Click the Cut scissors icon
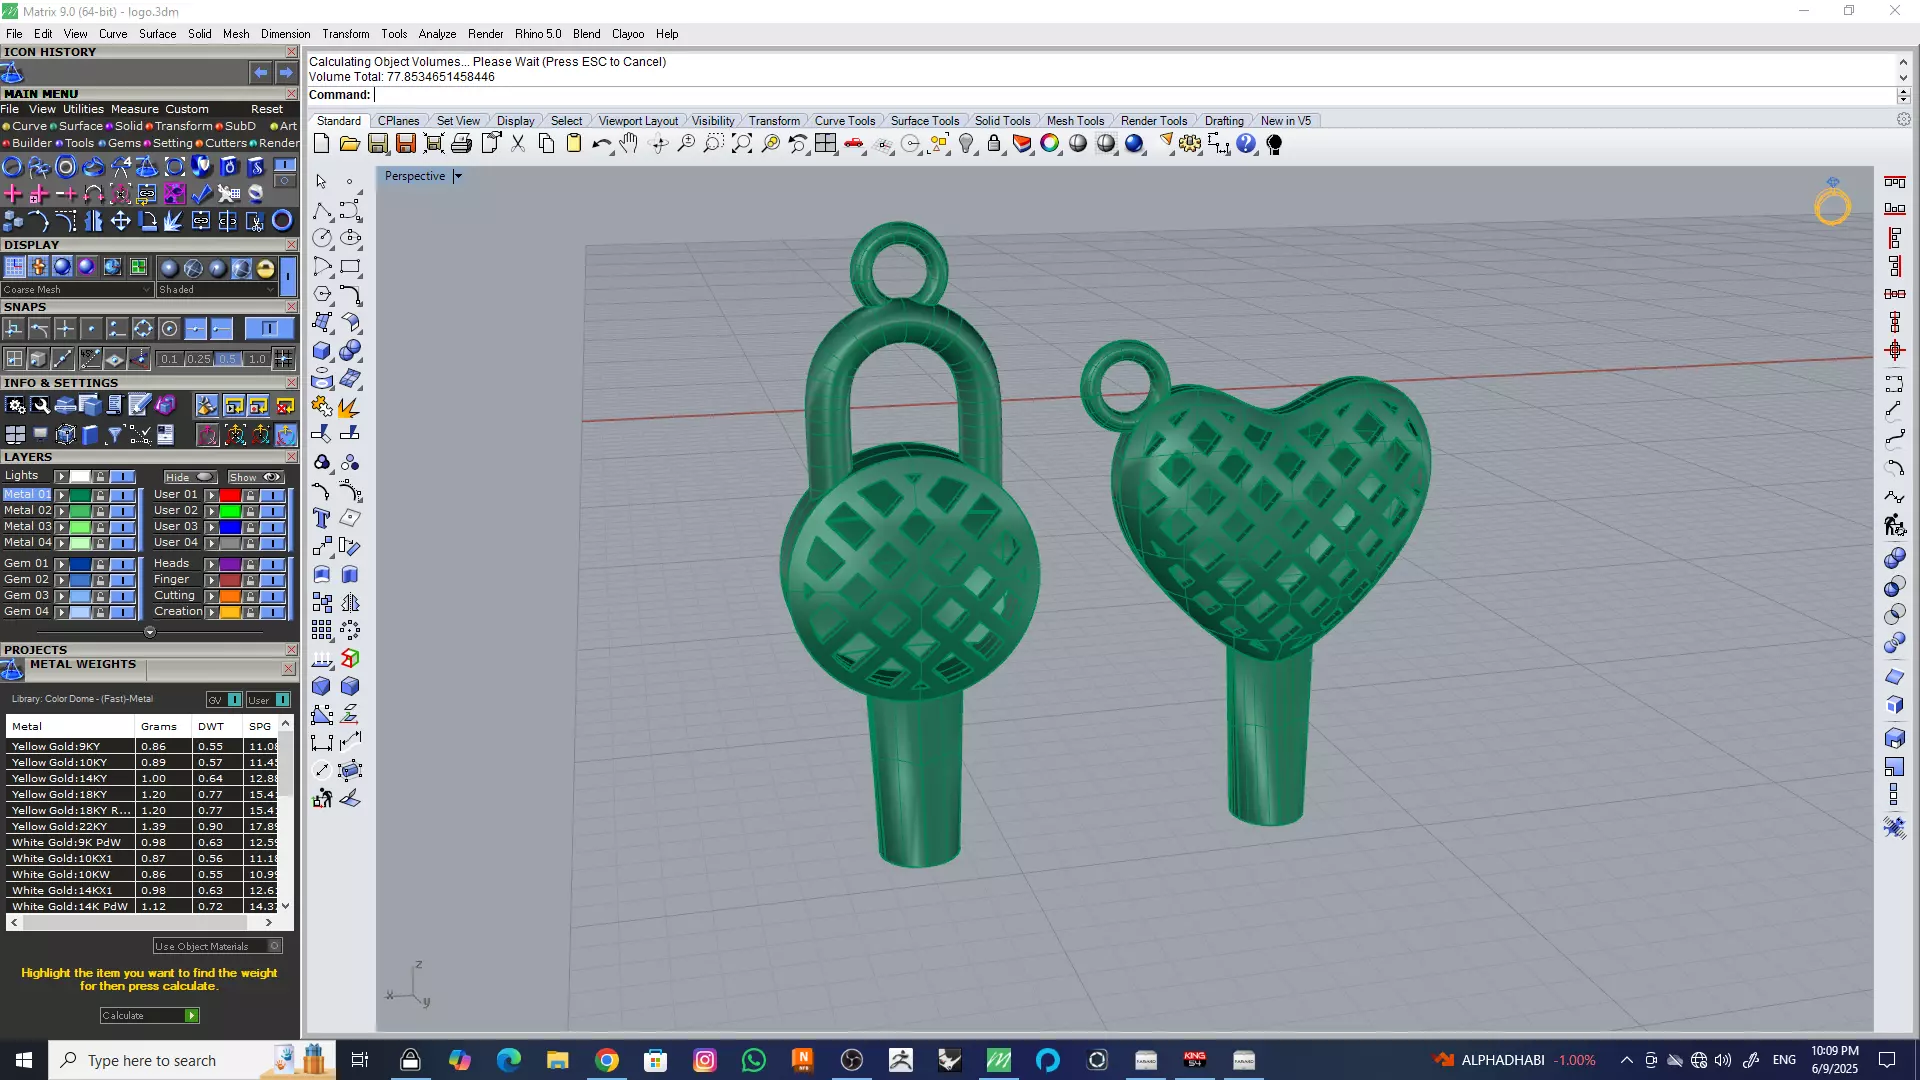Image resolution: width=1920 pixels, height=1080 pixels. 518,144
